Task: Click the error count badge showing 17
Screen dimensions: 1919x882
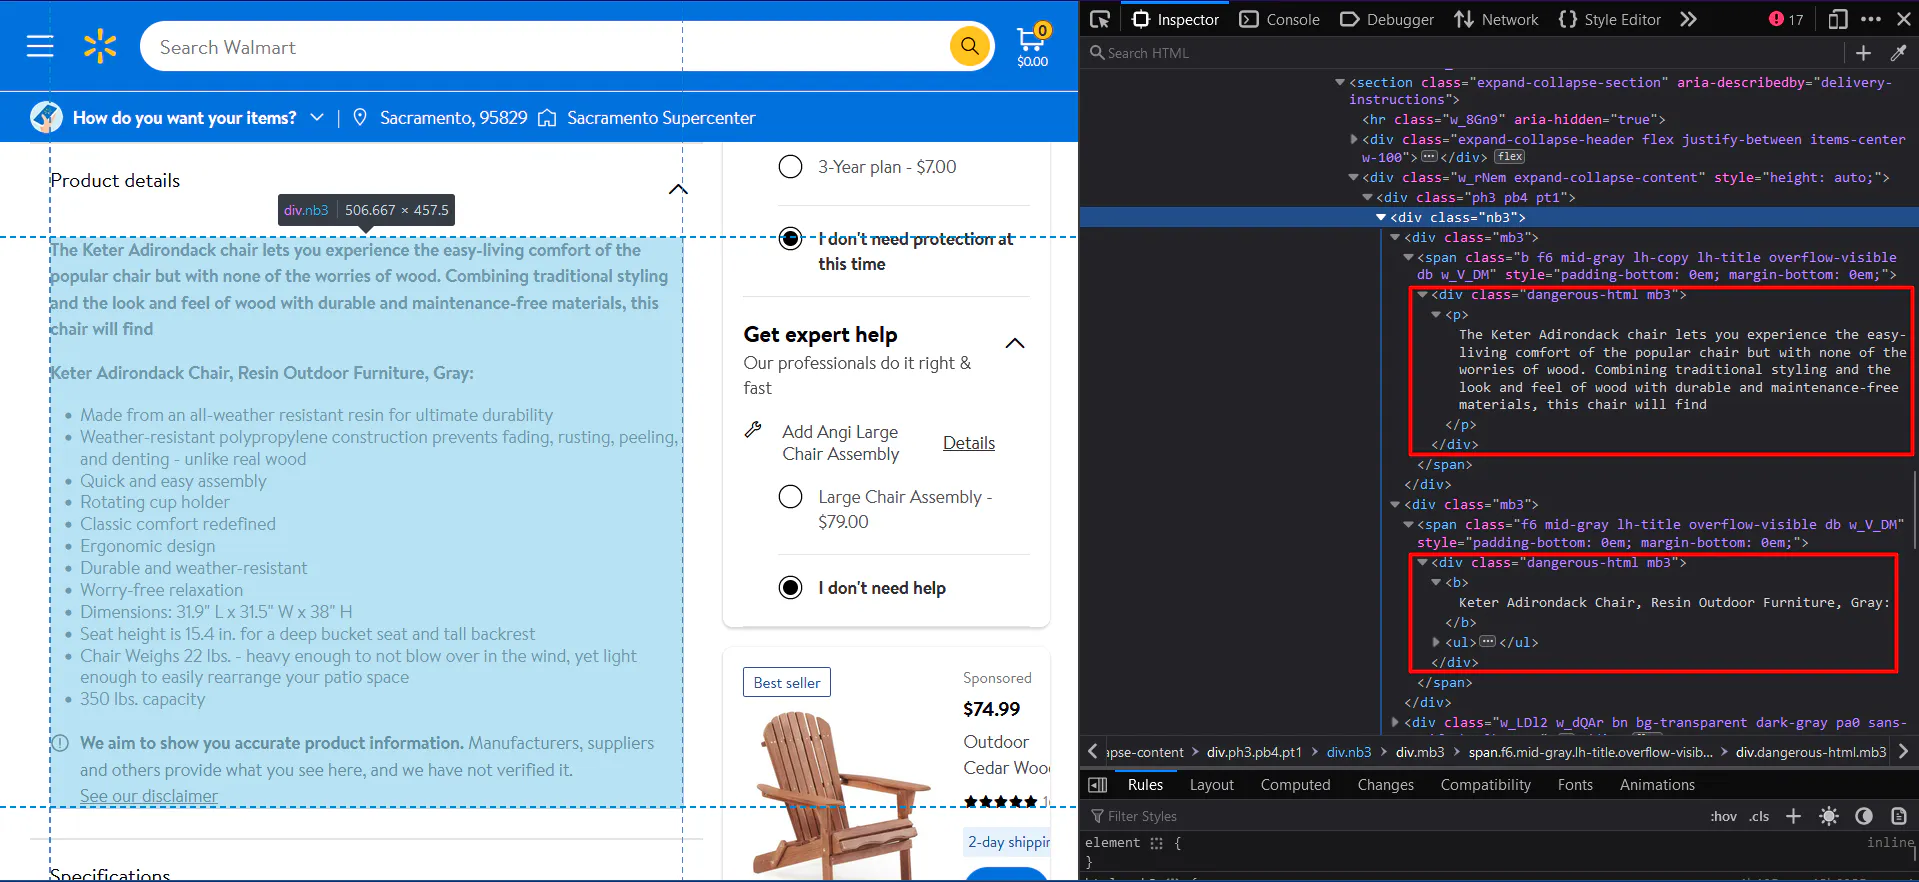Action: (x=1786, y=19)
